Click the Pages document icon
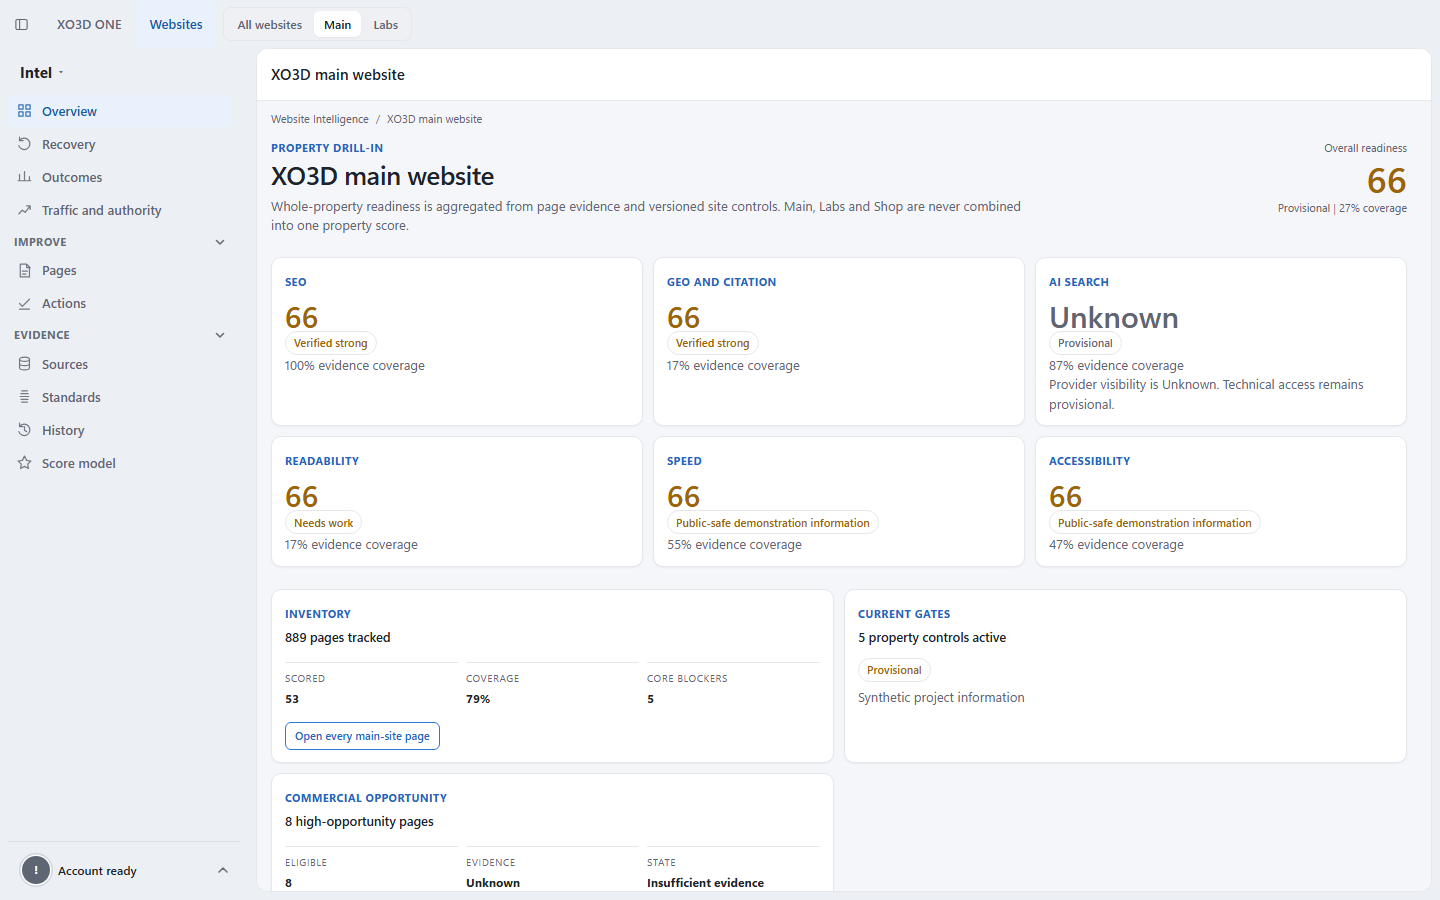 [25, 270]
